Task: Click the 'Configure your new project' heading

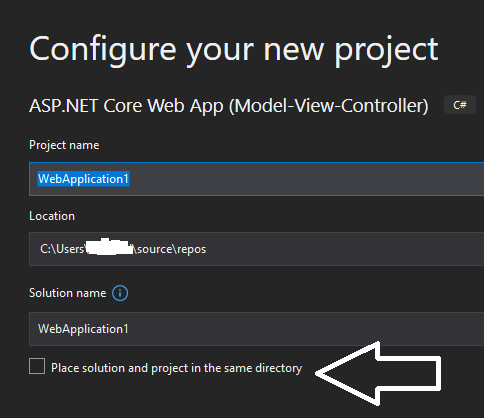Action: [x=234, y=50]
